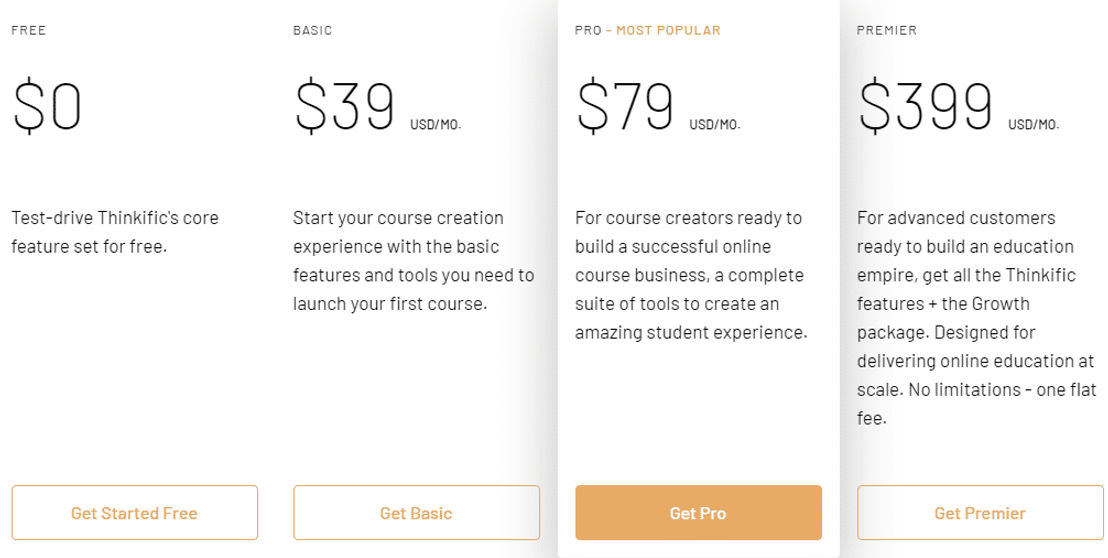1108x558 pixels.
Task: Click the Get Started Free button
Action: tap(134, 513)
